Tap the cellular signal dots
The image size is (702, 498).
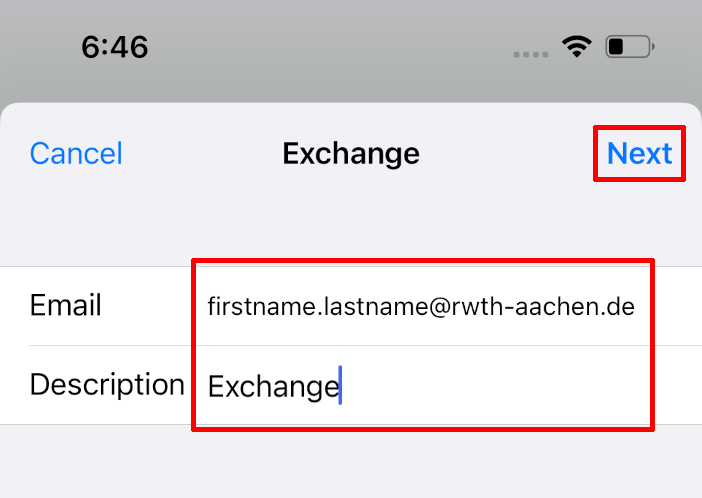click(530, 47)
